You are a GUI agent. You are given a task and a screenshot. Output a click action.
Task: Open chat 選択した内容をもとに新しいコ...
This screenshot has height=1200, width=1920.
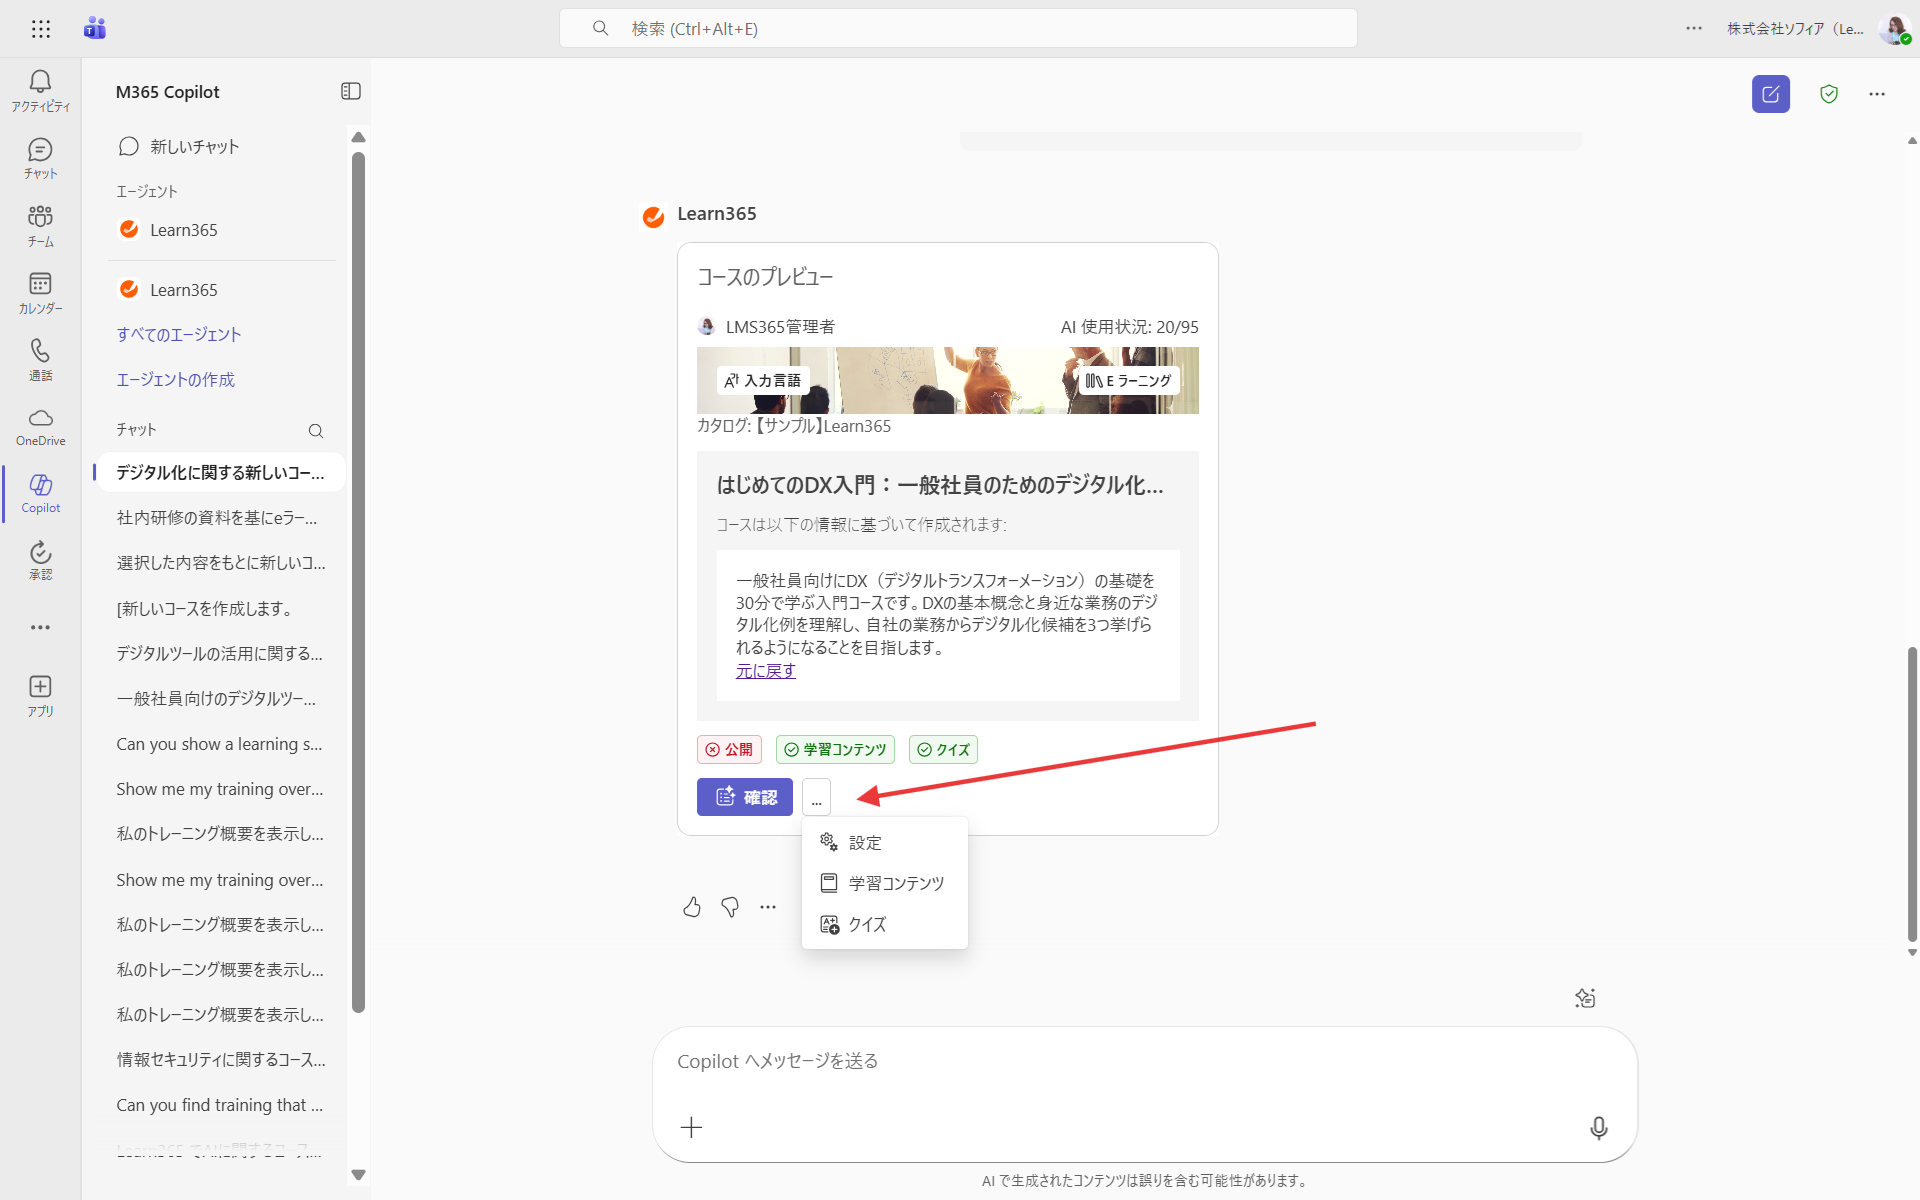[221, 563]
